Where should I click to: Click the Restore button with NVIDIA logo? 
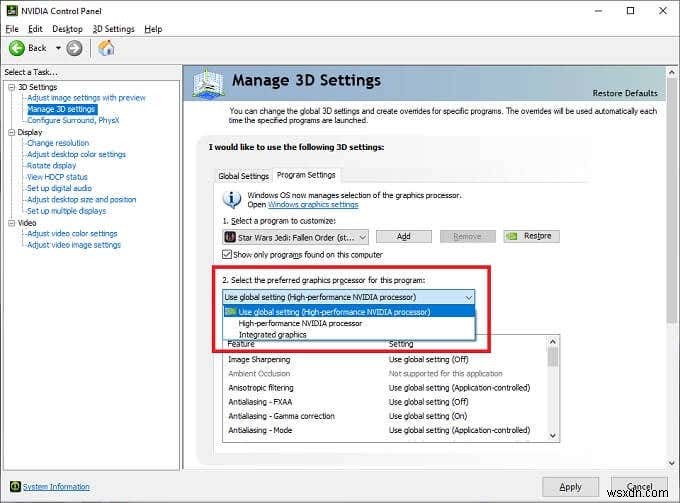[x=532, y=236]
